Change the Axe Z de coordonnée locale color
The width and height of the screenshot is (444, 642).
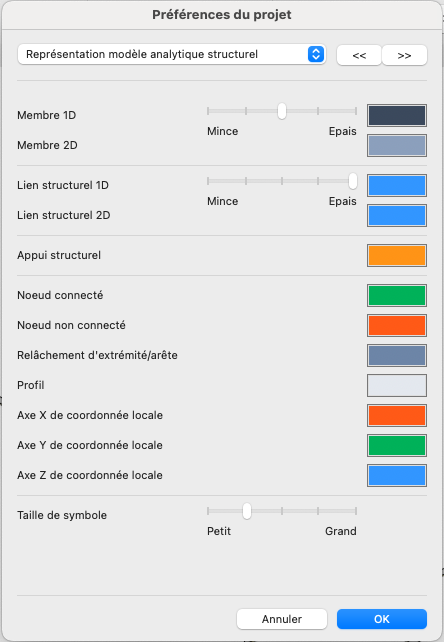(396, 475)
